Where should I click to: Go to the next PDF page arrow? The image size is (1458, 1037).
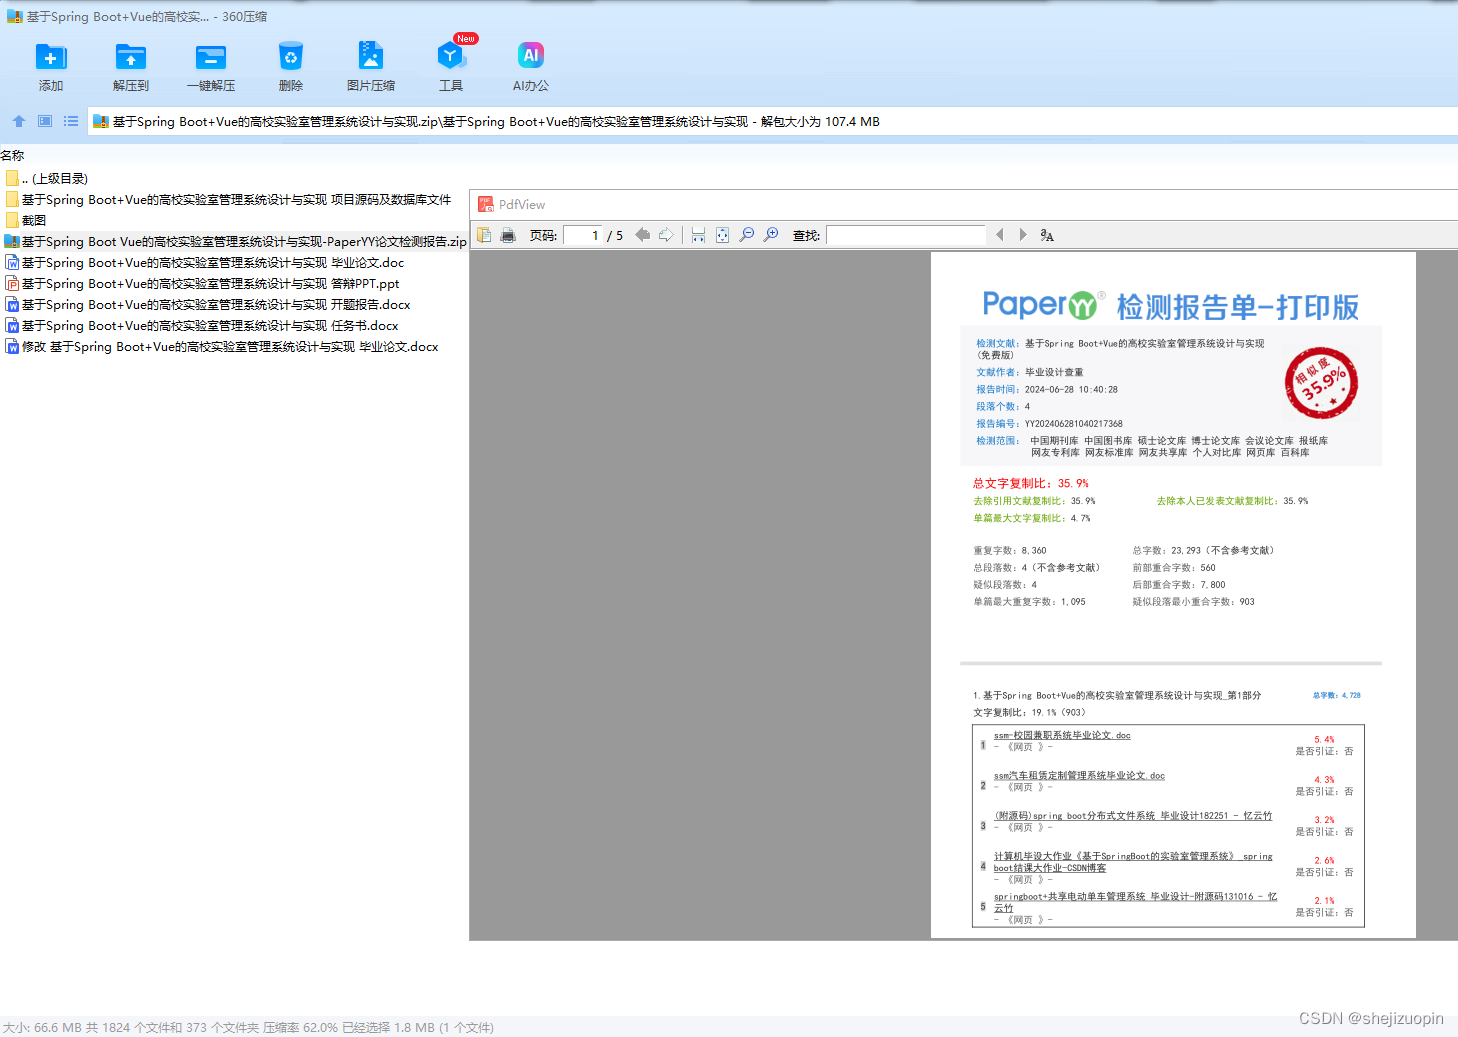pos(666,235)
